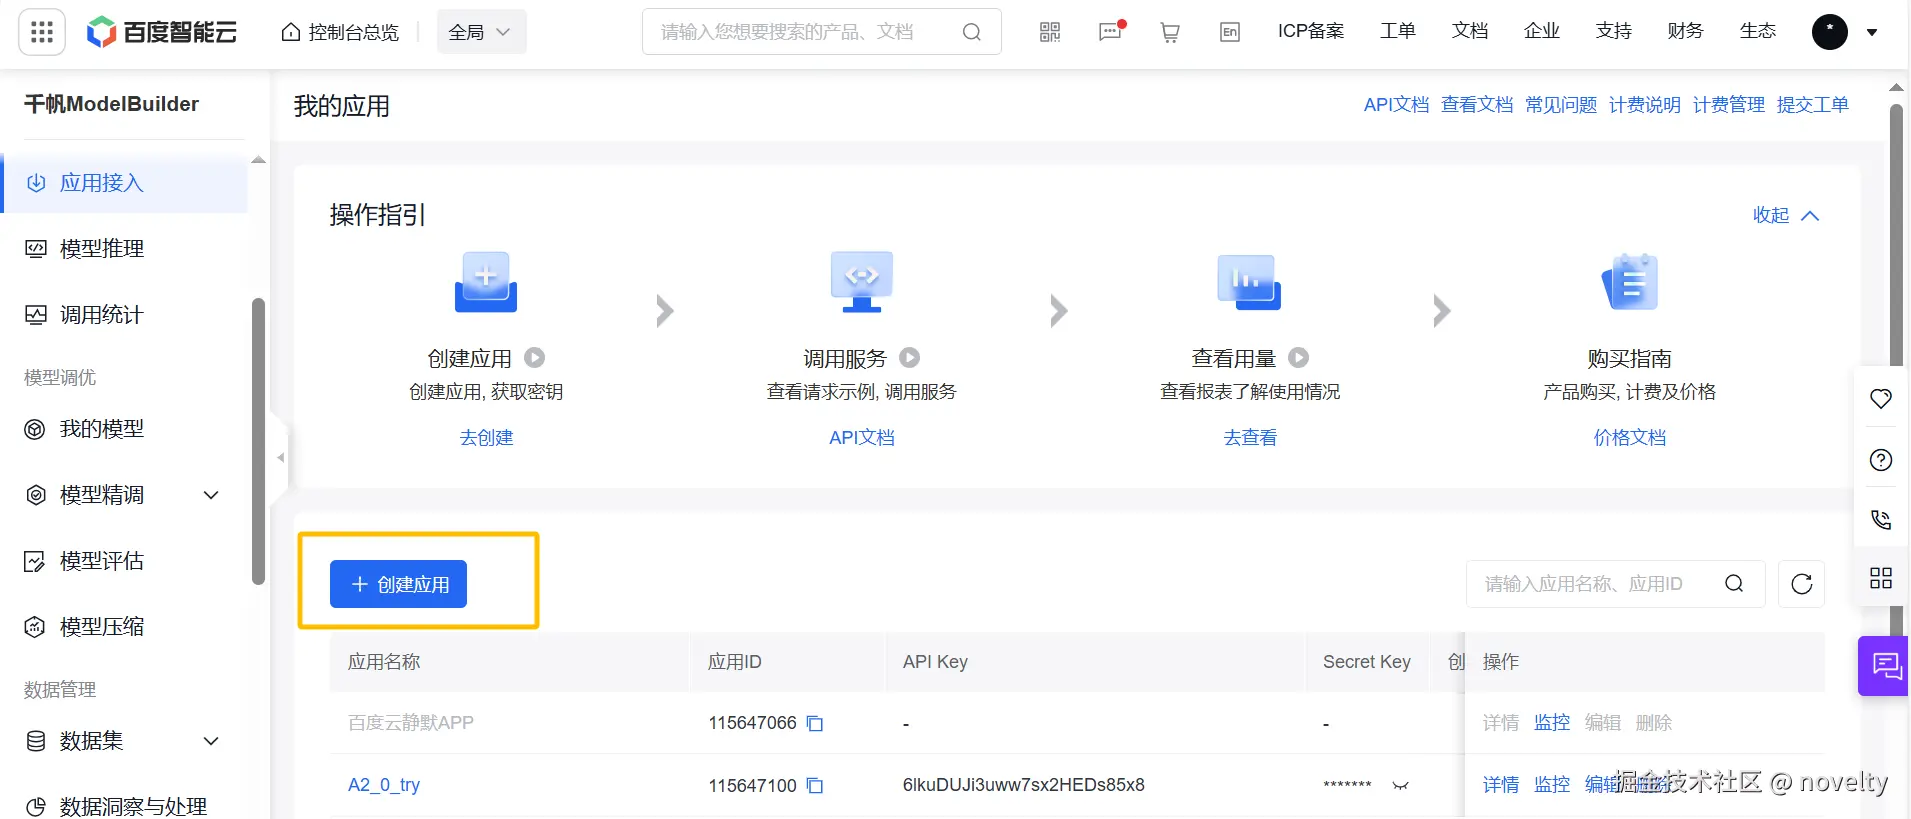Click the search magnifier in top search box
This screenshot has width=1911, height=819.
(x=971, y=32)
